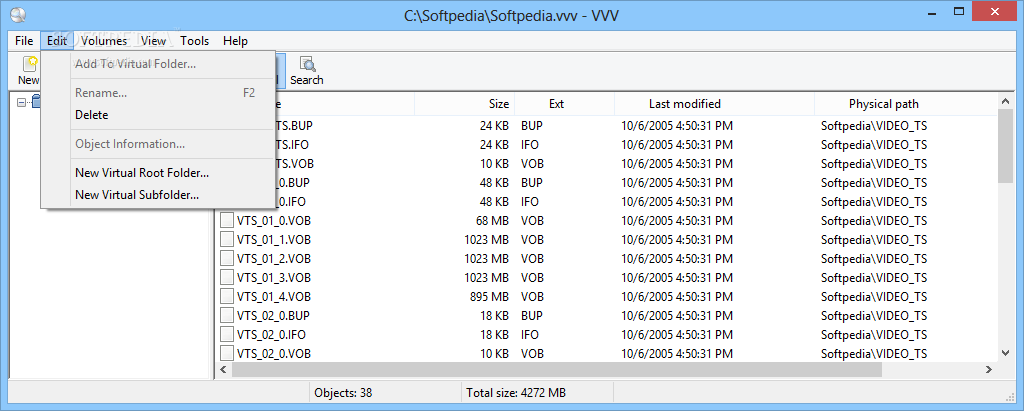This screenshot has height=411, width=1024.
Task: Open the Search toolbar tool
Action: click(x=306, y=71)
